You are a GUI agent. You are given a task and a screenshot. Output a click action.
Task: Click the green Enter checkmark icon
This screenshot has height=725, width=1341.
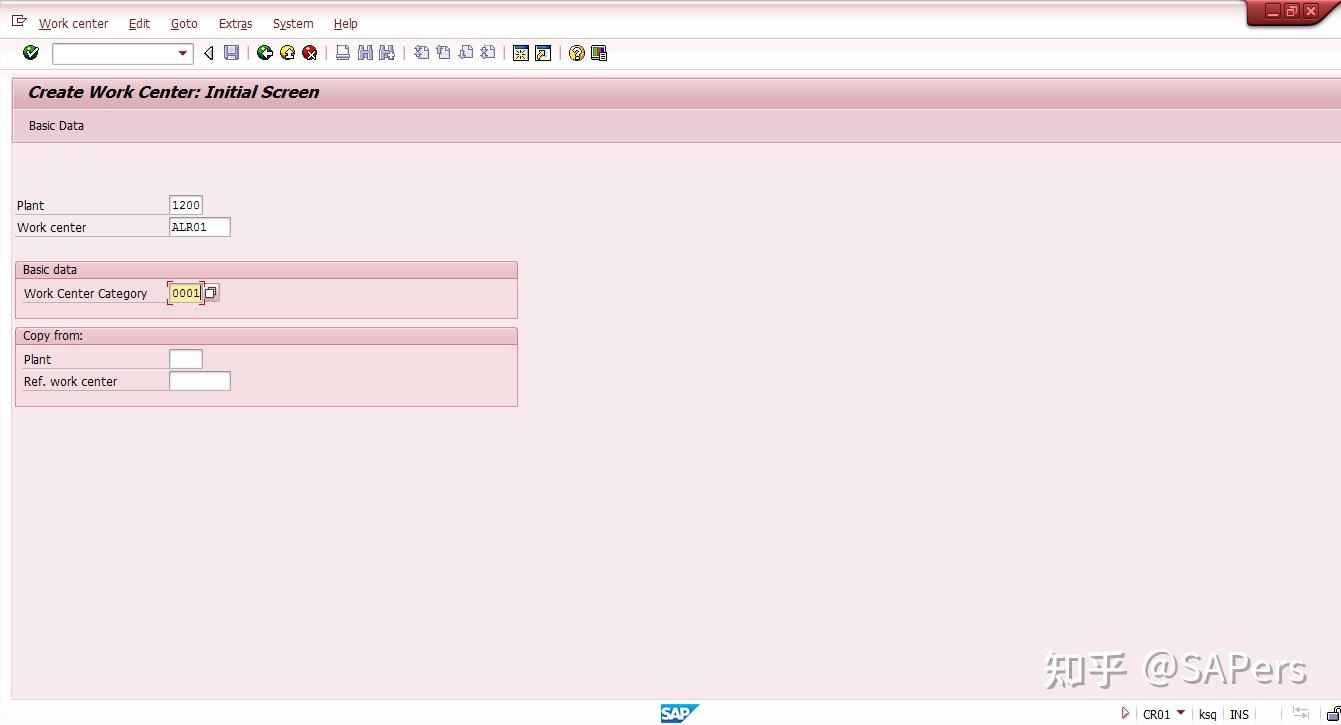click(29, 53)
